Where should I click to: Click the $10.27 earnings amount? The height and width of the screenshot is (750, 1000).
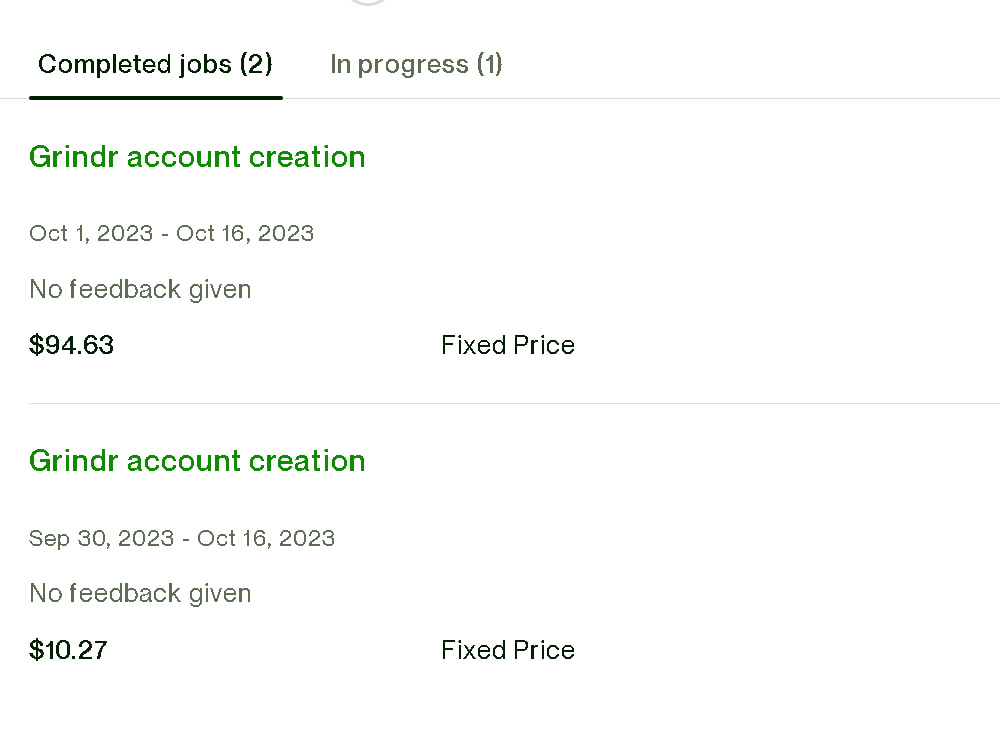tap(68, 649)
